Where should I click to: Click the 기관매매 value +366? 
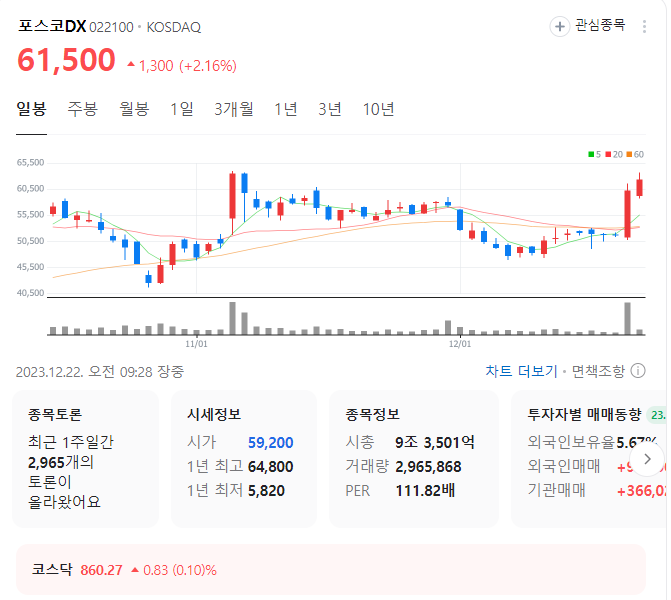coord(641,490)
